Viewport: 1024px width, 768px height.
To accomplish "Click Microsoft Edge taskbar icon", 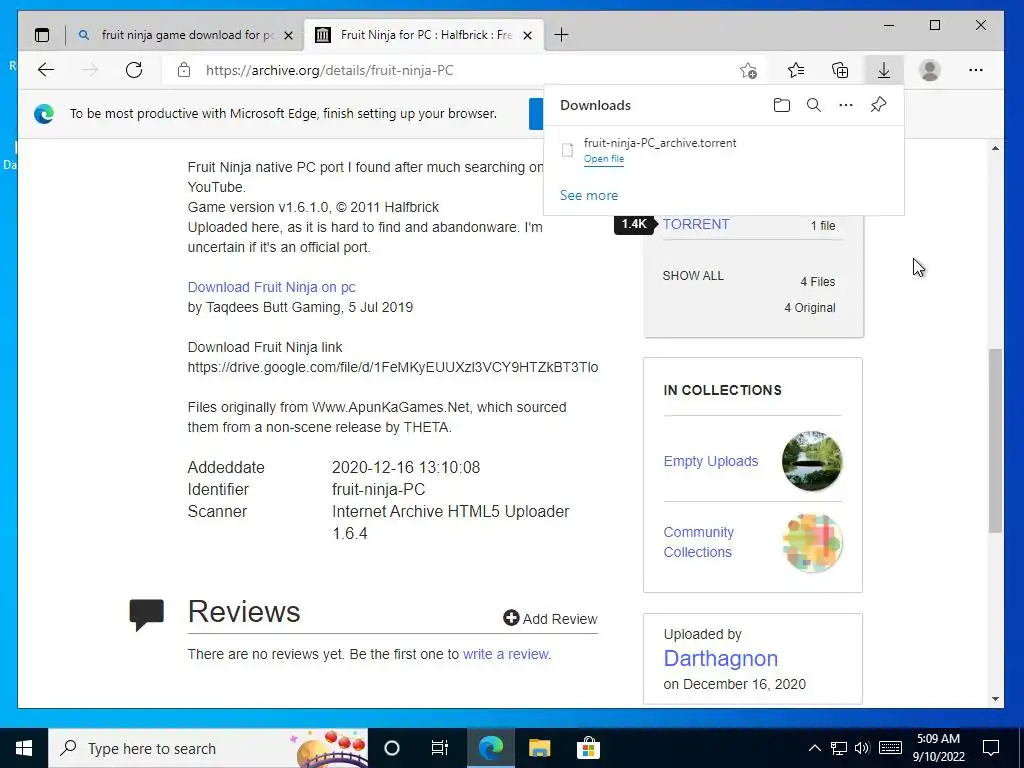I will click(x=490, y=748).
